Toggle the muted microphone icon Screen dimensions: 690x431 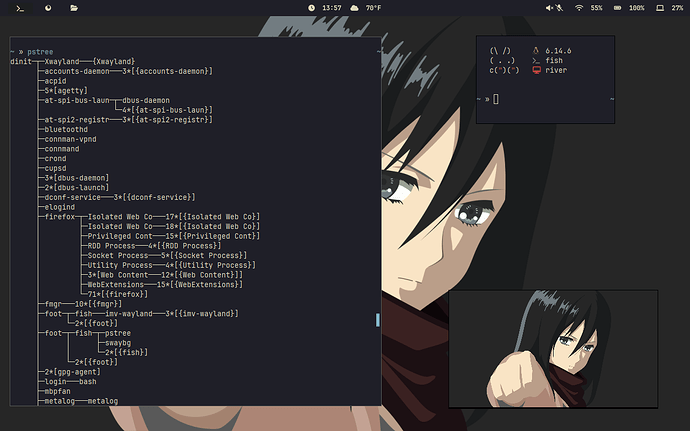click(559, 8)
